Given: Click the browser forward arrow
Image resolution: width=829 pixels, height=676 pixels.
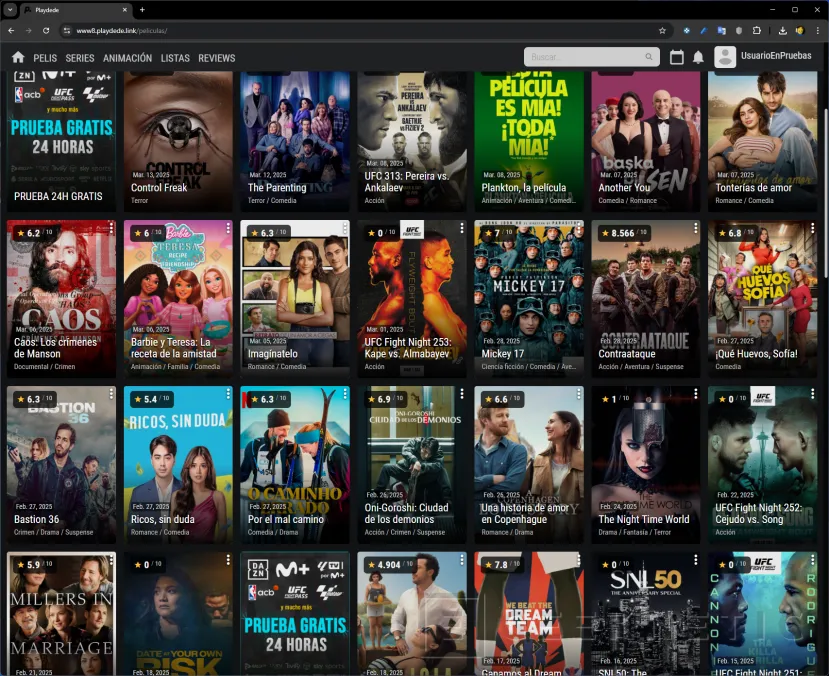Looking at the screenshot, I should click(29, 31).
